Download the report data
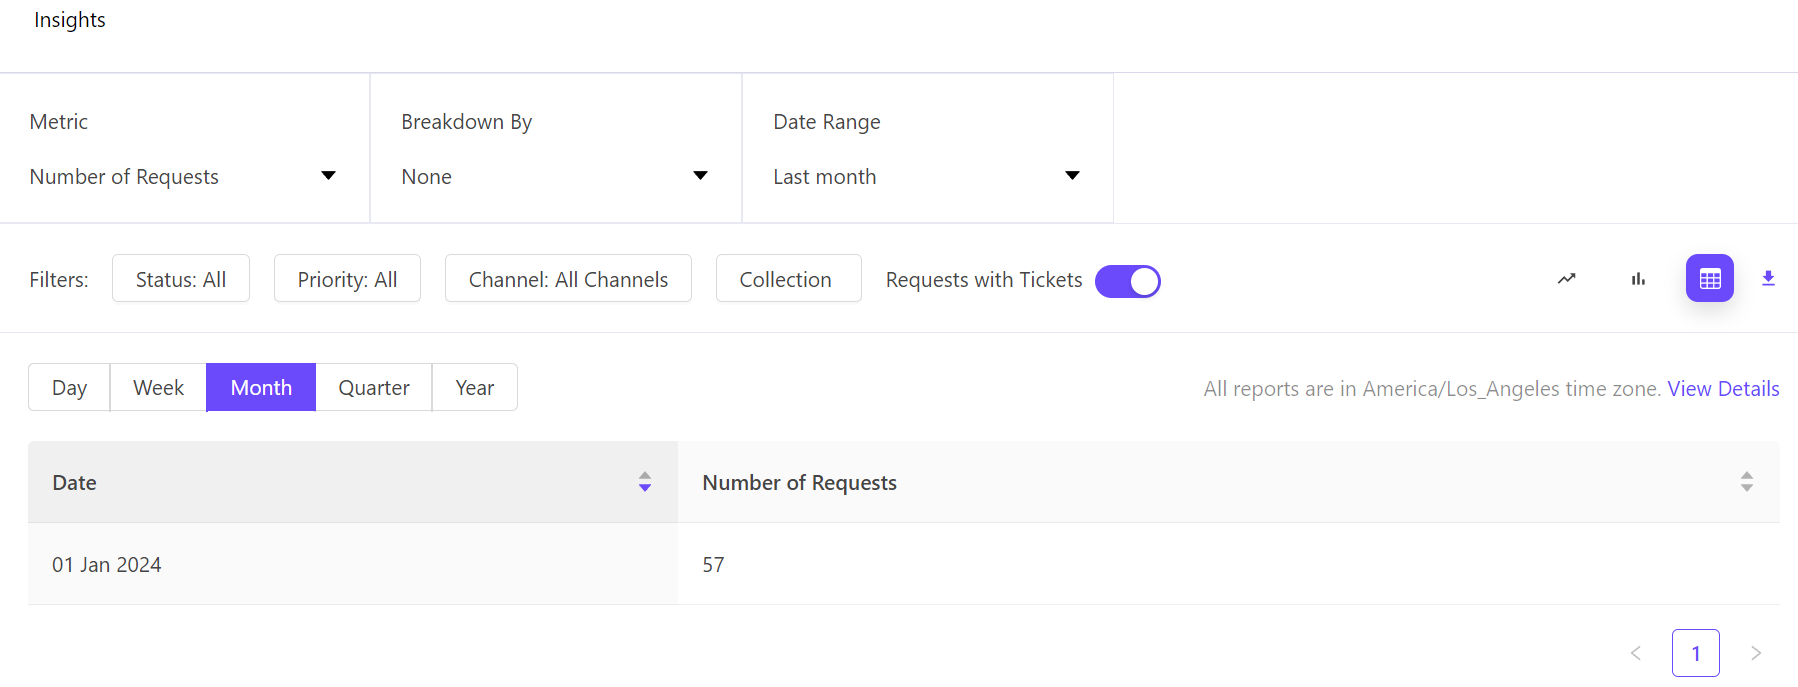This screenshot has width=1798, height=687. click(x=1768, y=279)
